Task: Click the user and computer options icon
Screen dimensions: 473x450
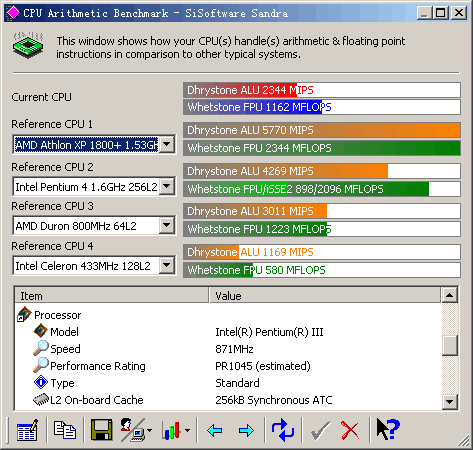Action: (x=132, y=430)
